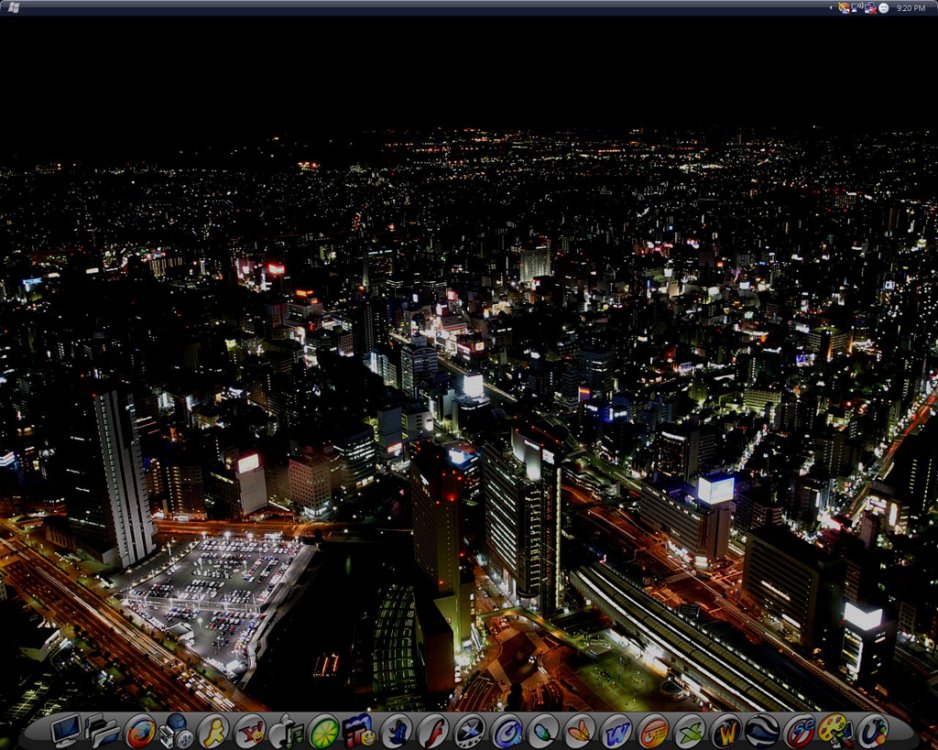Launch Yahoo Messenger from the dock
The height and width of the screenshot is (750, 938).
250,730
